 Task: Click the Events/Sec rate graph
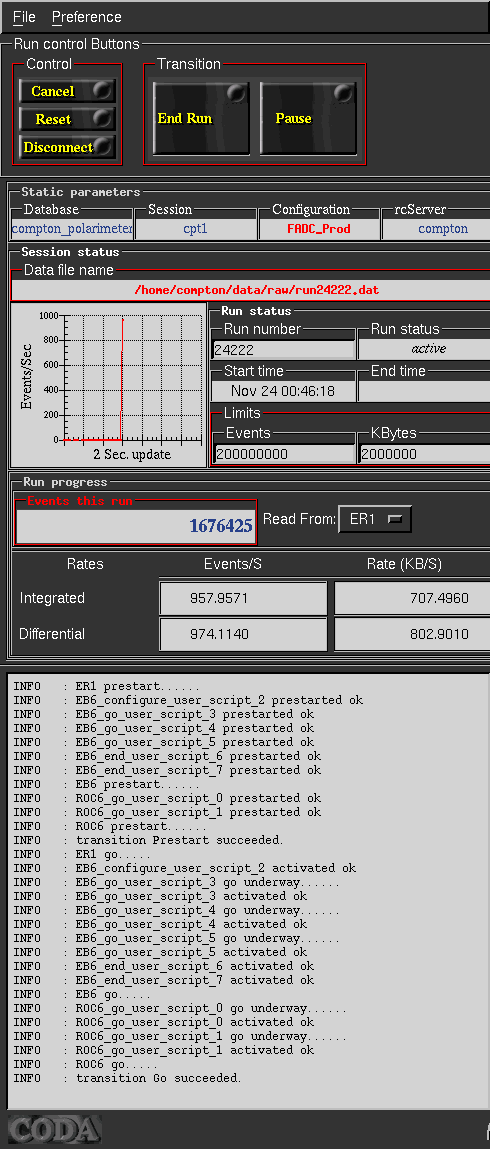[109, 385]
